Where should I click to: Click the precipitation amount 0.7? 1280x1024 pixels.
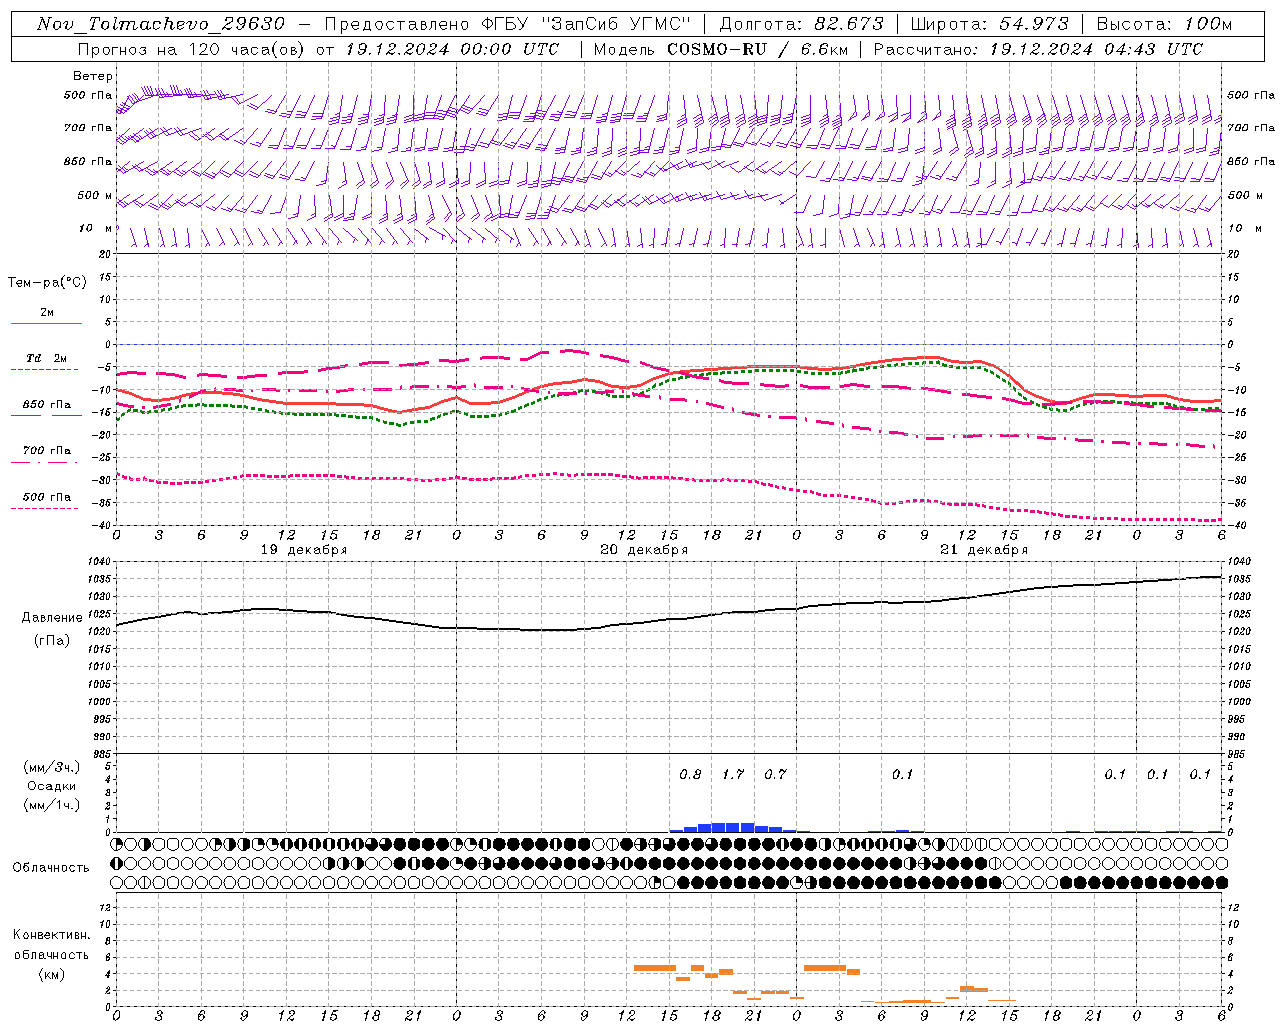(x=775, y=774)
